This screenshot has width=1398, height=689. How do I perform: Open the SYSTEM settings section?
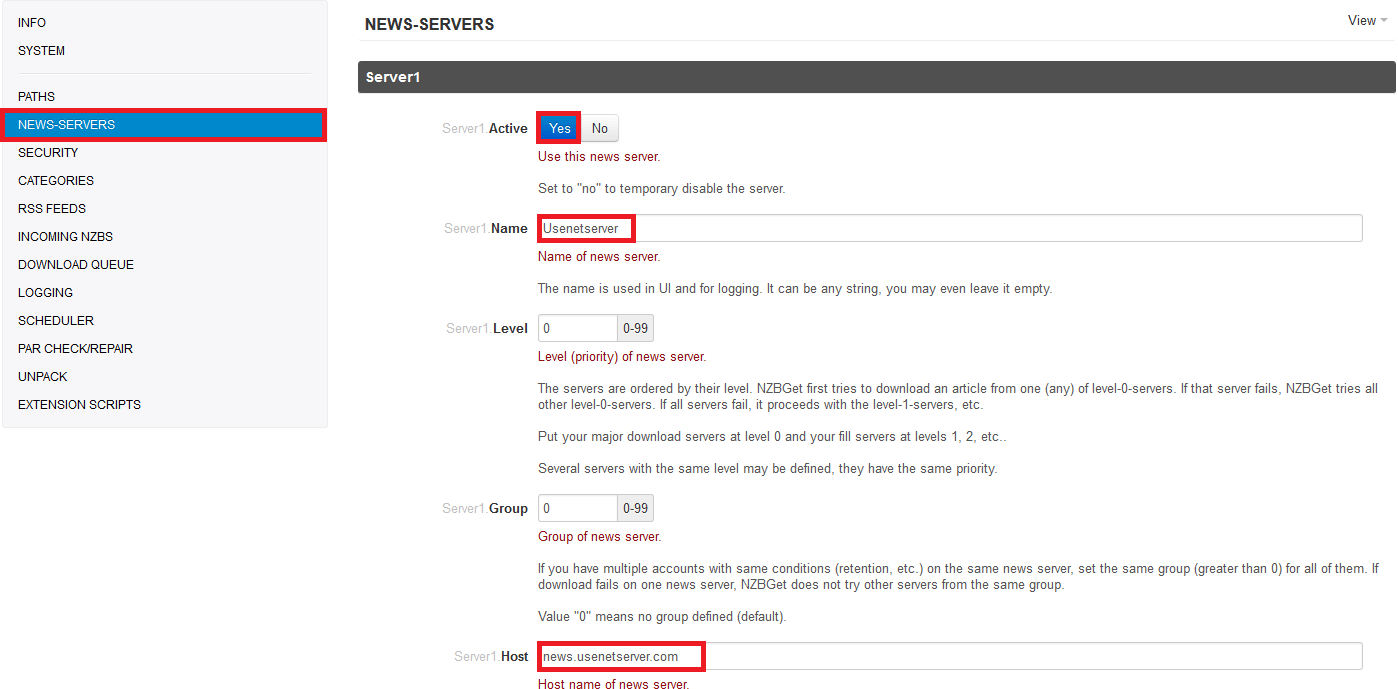(41, 51)
